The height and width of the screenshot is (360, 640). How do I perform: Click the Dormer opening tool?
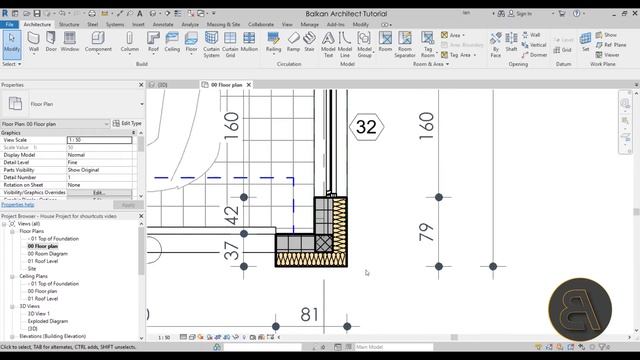[534, 55]
